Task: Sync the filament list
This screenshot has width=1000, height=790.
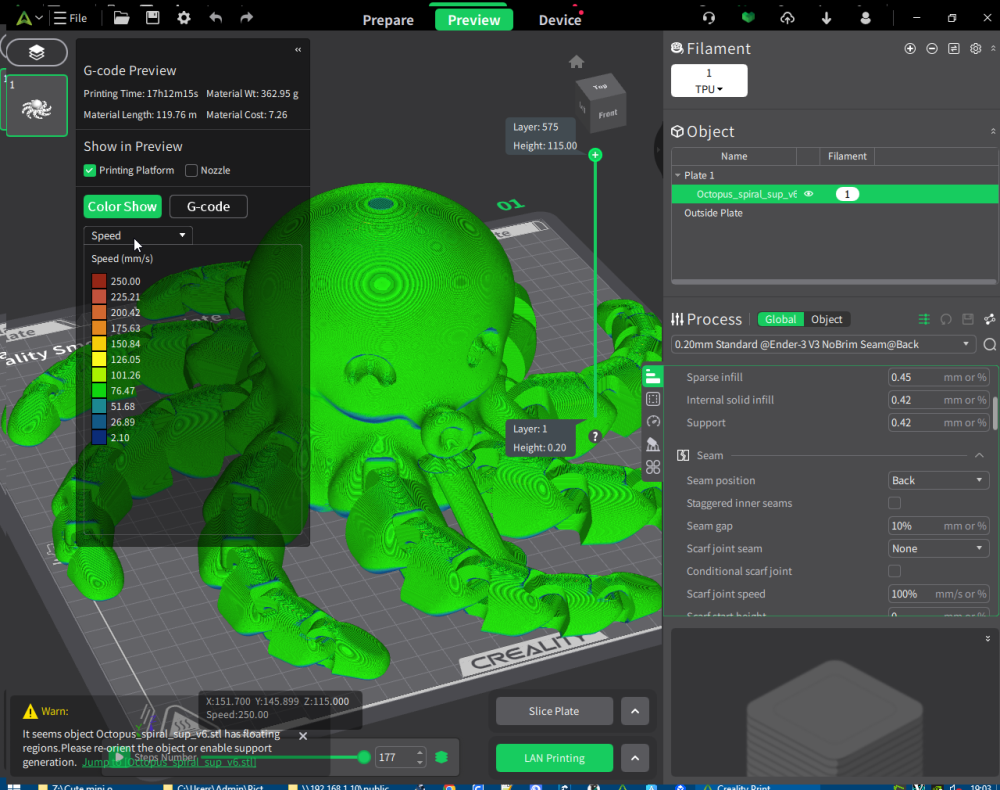Action: (953, 48)
